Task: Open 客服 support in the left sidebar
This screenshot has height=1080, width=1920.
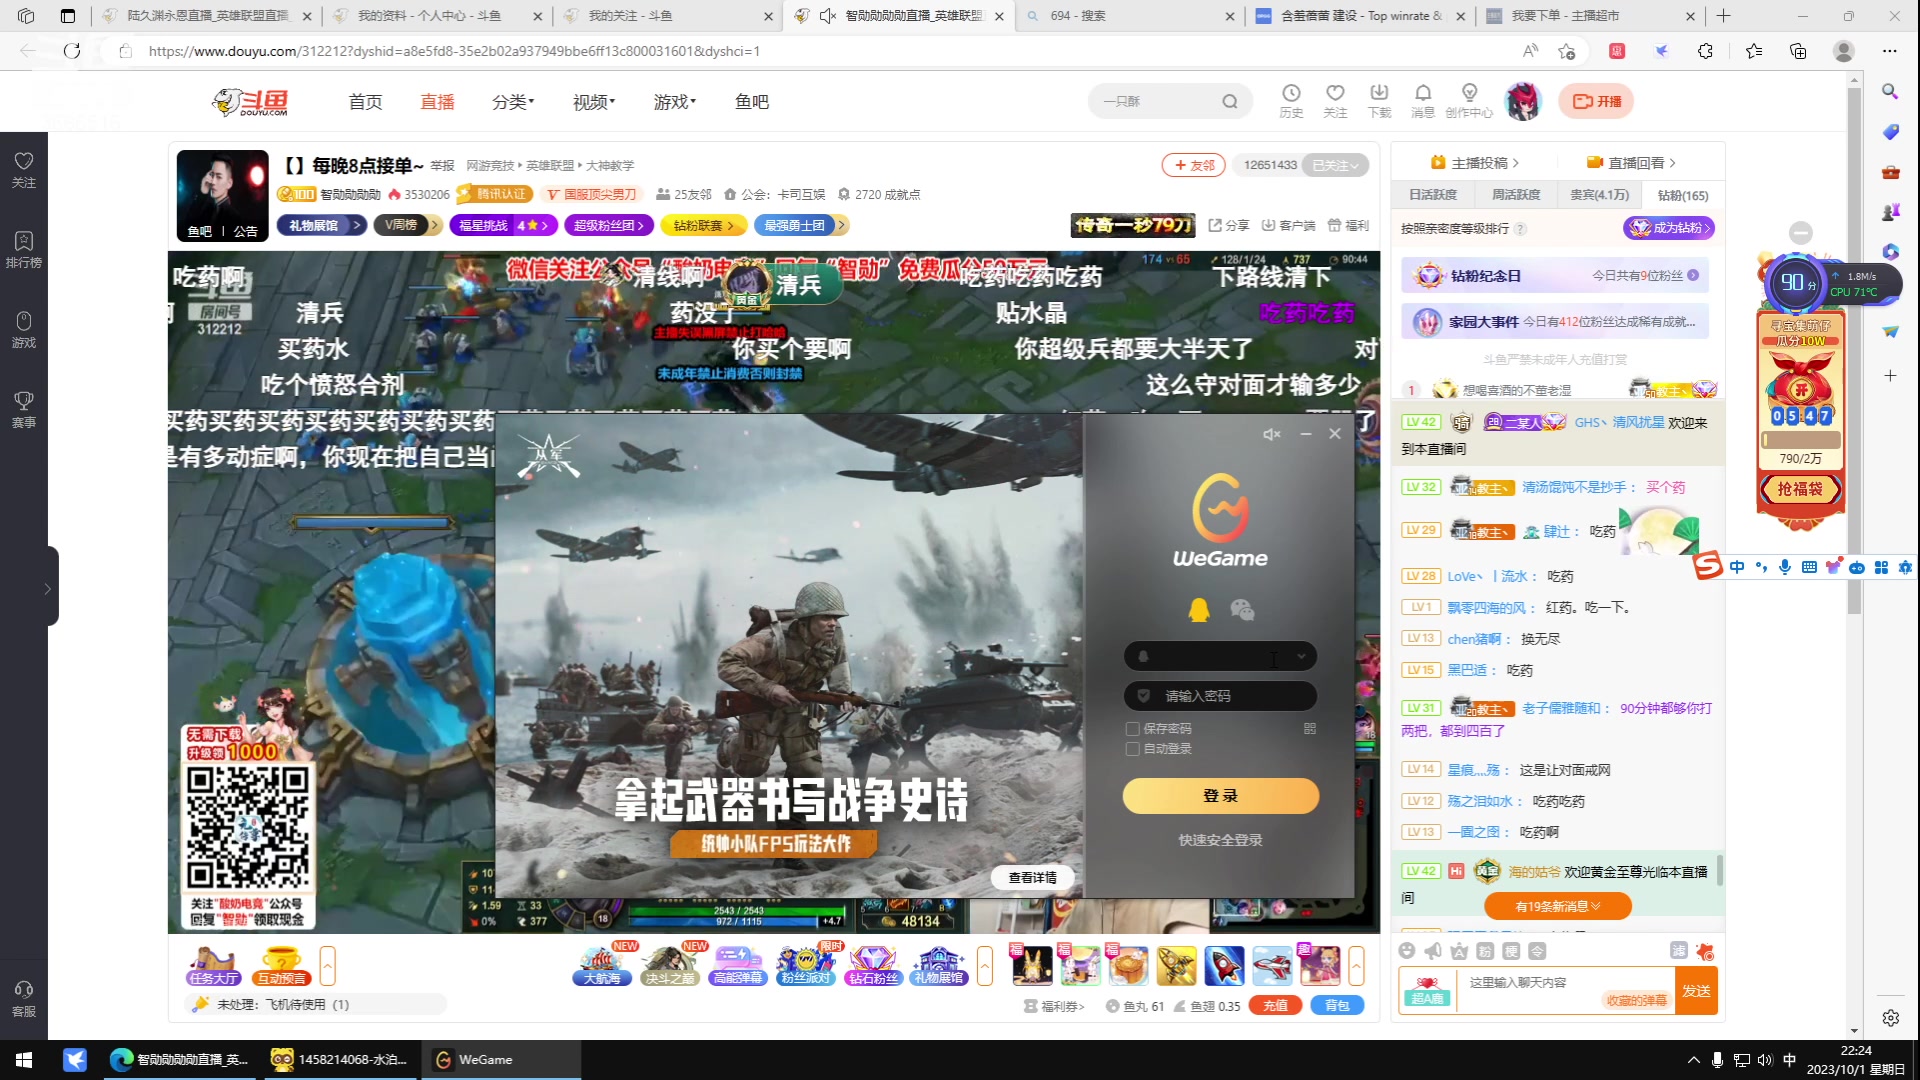Action: pos(24,999)
